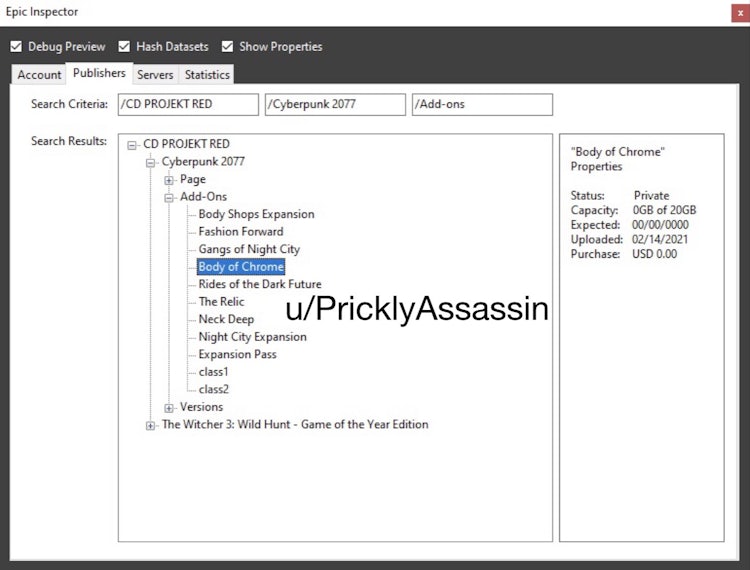Select the class1 tree item
This screenshot has height=570, width=750.
(213, 372)
